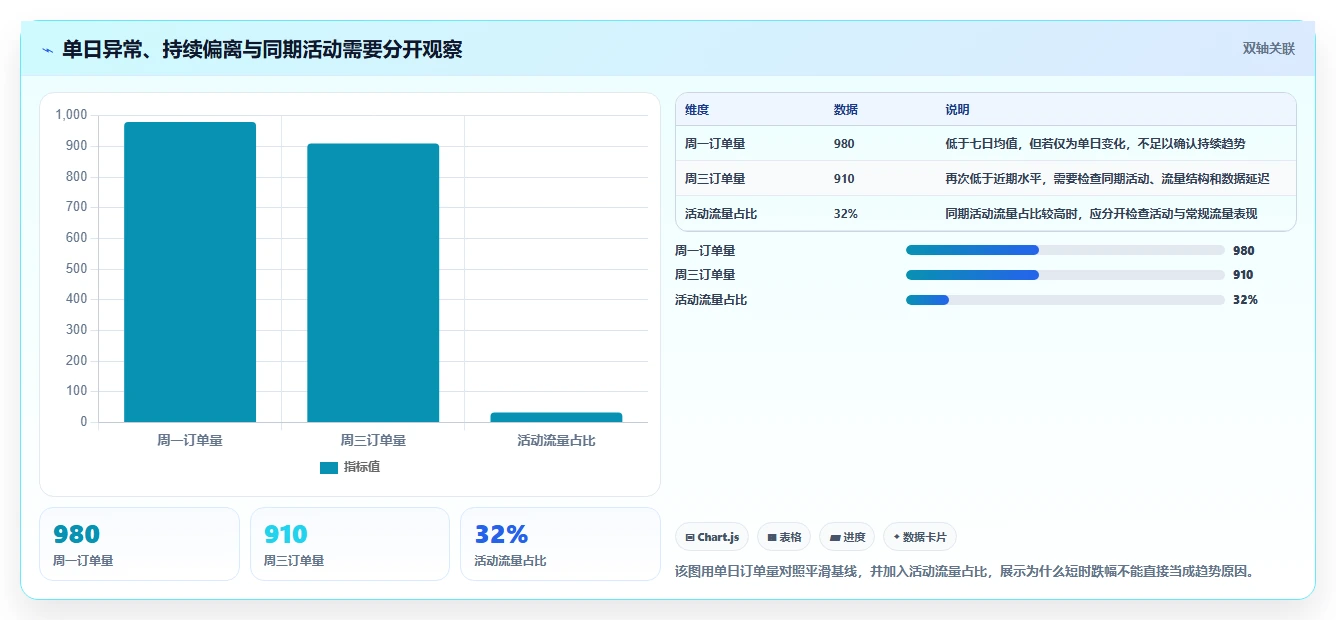Click description starting 低于七日均值
The image size is (1336, 620).
click(x=1095, y=144)
